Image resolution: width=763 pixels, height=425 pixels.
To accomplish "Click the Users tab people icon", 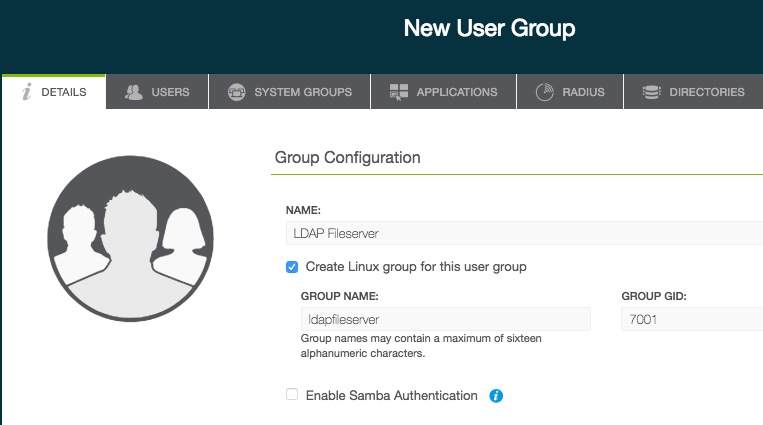I will point(133,92).
